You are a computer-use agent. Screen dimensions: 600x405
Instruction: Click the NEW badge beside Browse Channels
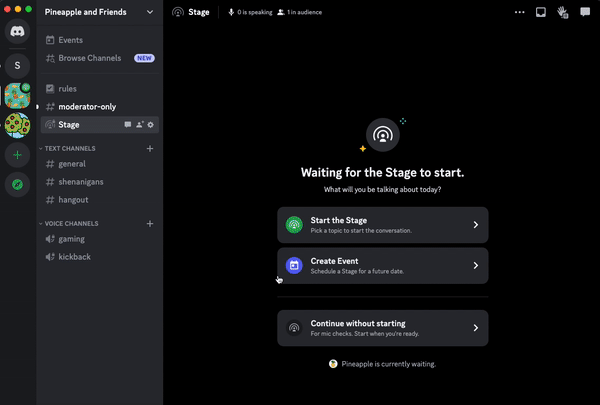click(144, 58)
